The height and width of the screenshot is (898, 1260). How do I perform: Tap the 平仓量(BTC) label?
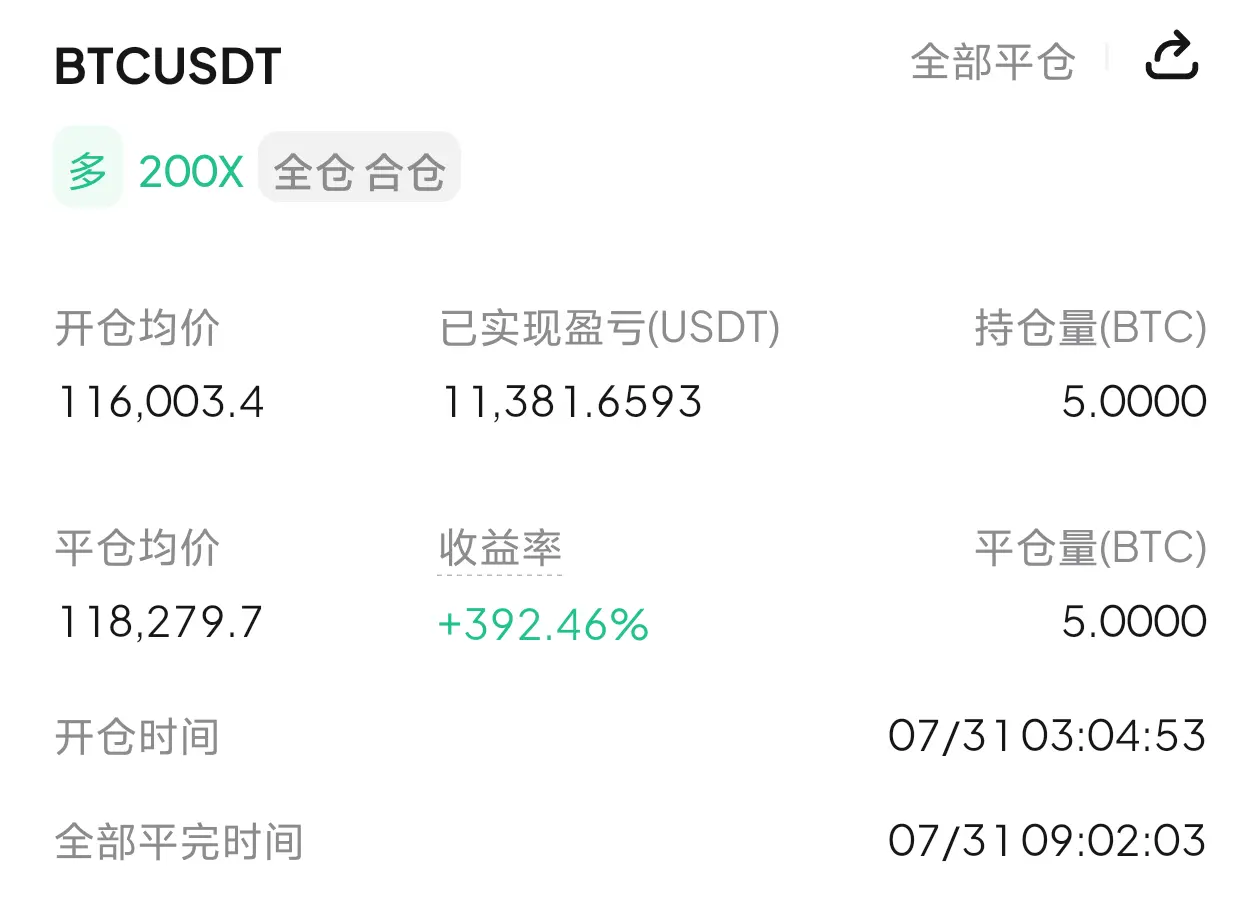point(1091,548)
